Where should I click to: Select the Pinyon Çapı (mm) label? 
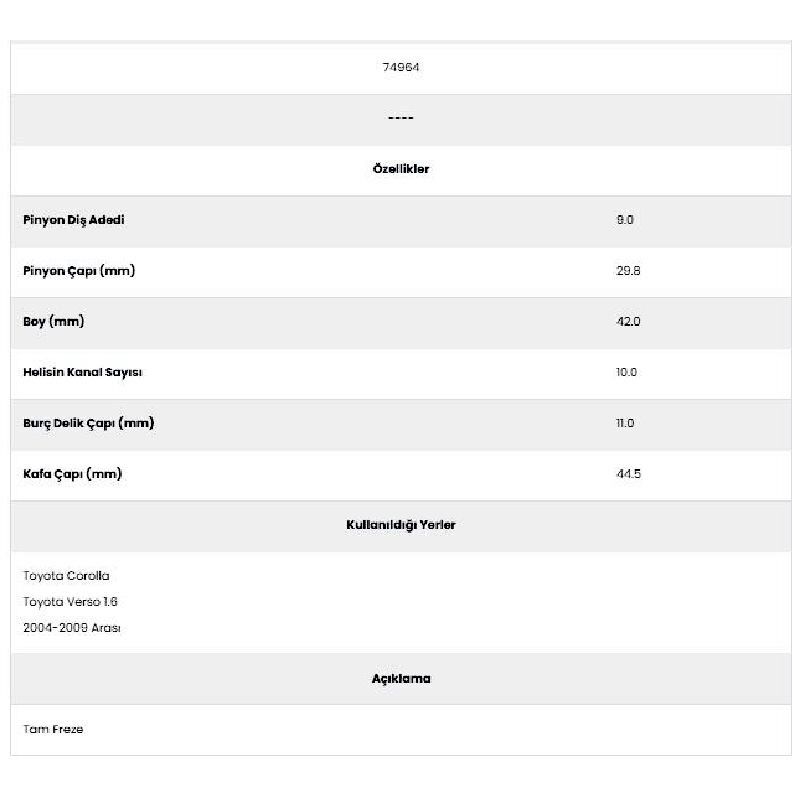79,271
